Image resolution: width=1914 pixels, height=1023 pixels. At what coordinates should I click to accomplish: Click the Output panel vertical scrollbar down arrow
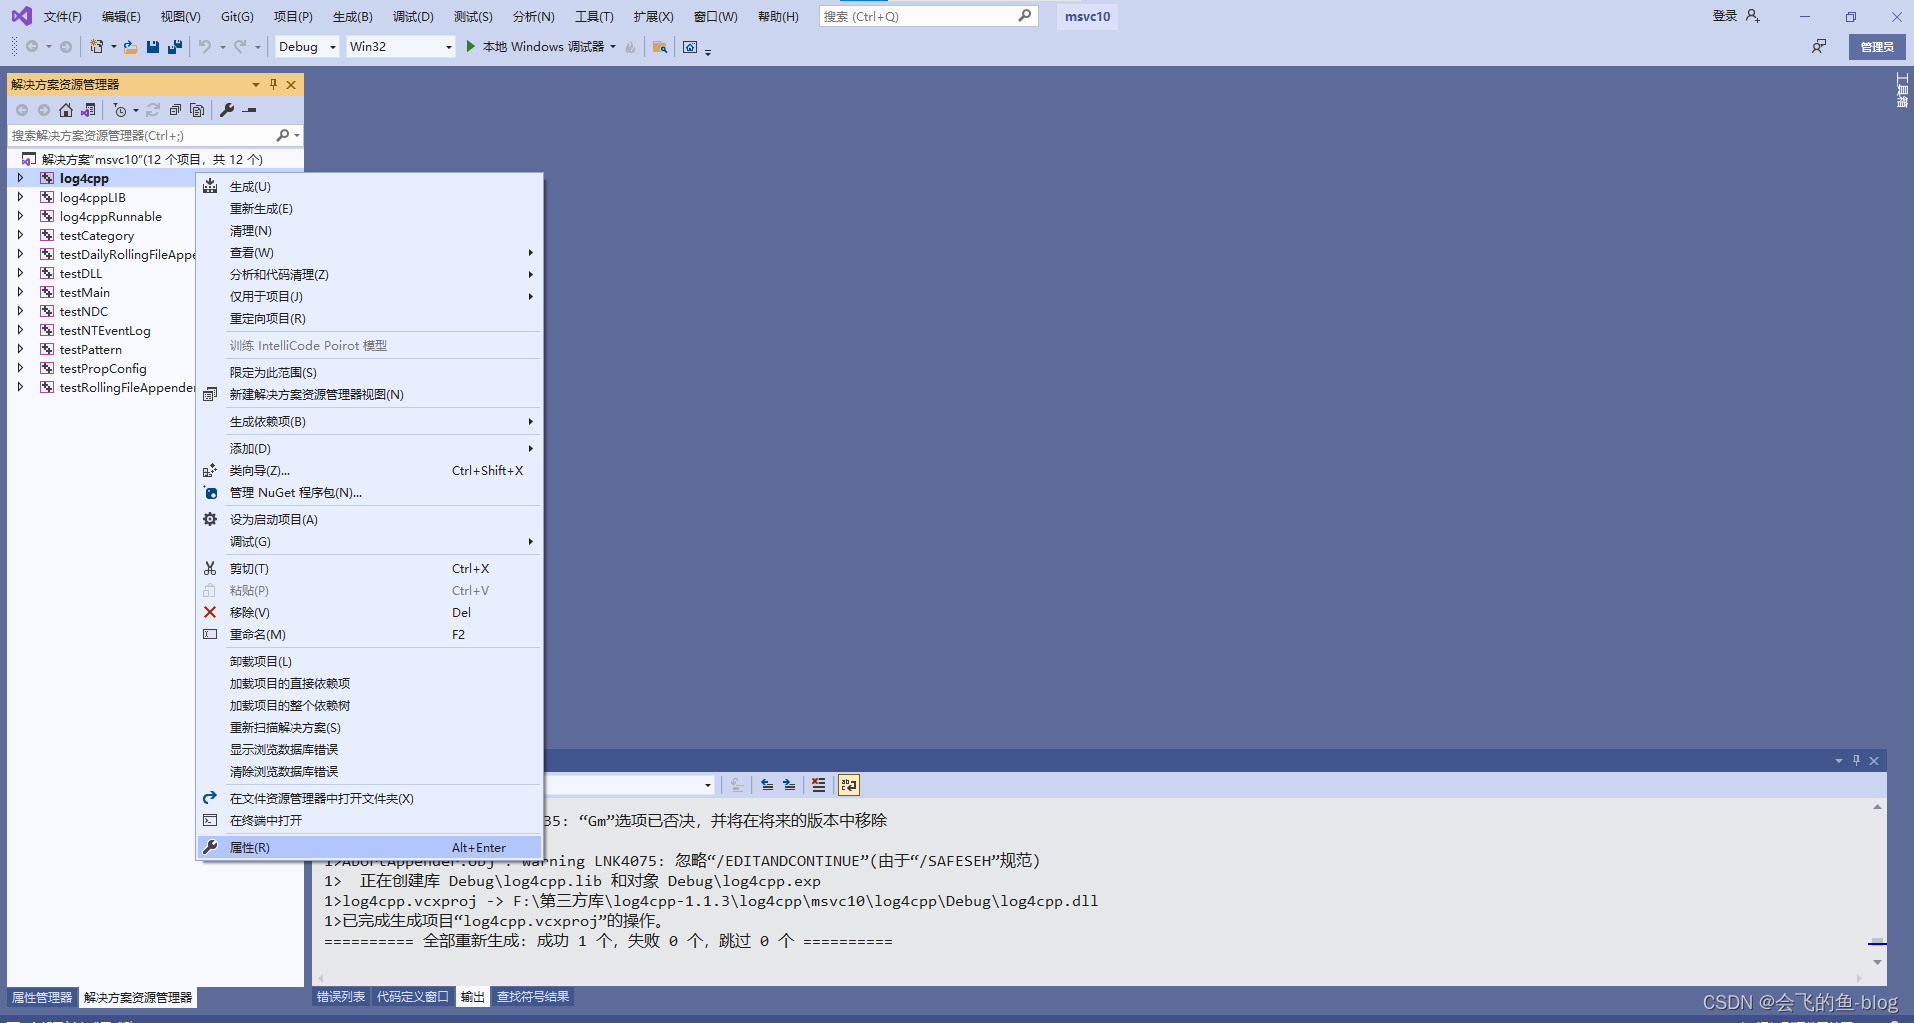pyautogui.click(x=1877, y=962)
